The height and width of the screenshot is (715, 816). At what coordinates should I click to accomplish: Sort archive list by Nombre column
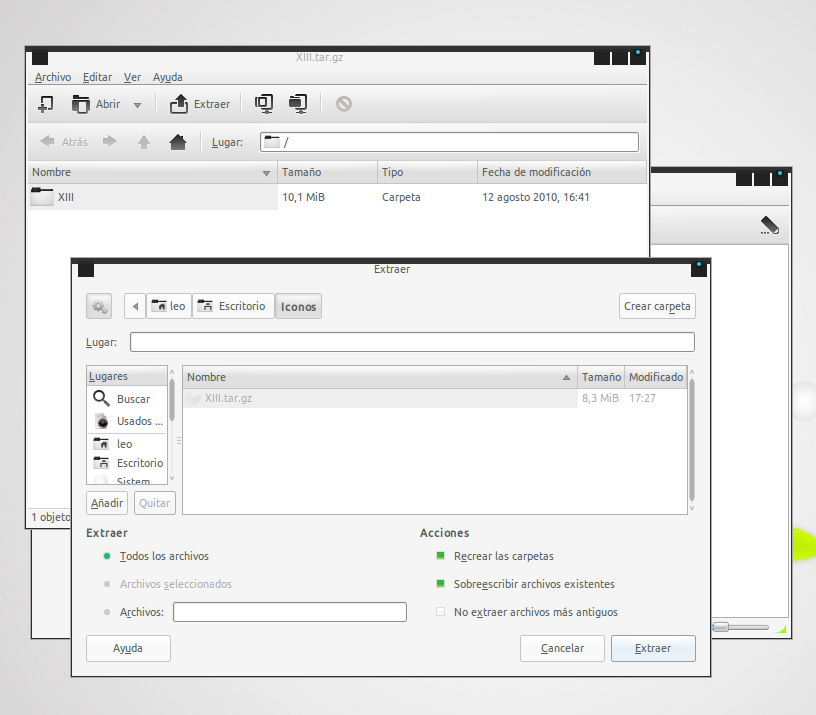click(152, 172)
